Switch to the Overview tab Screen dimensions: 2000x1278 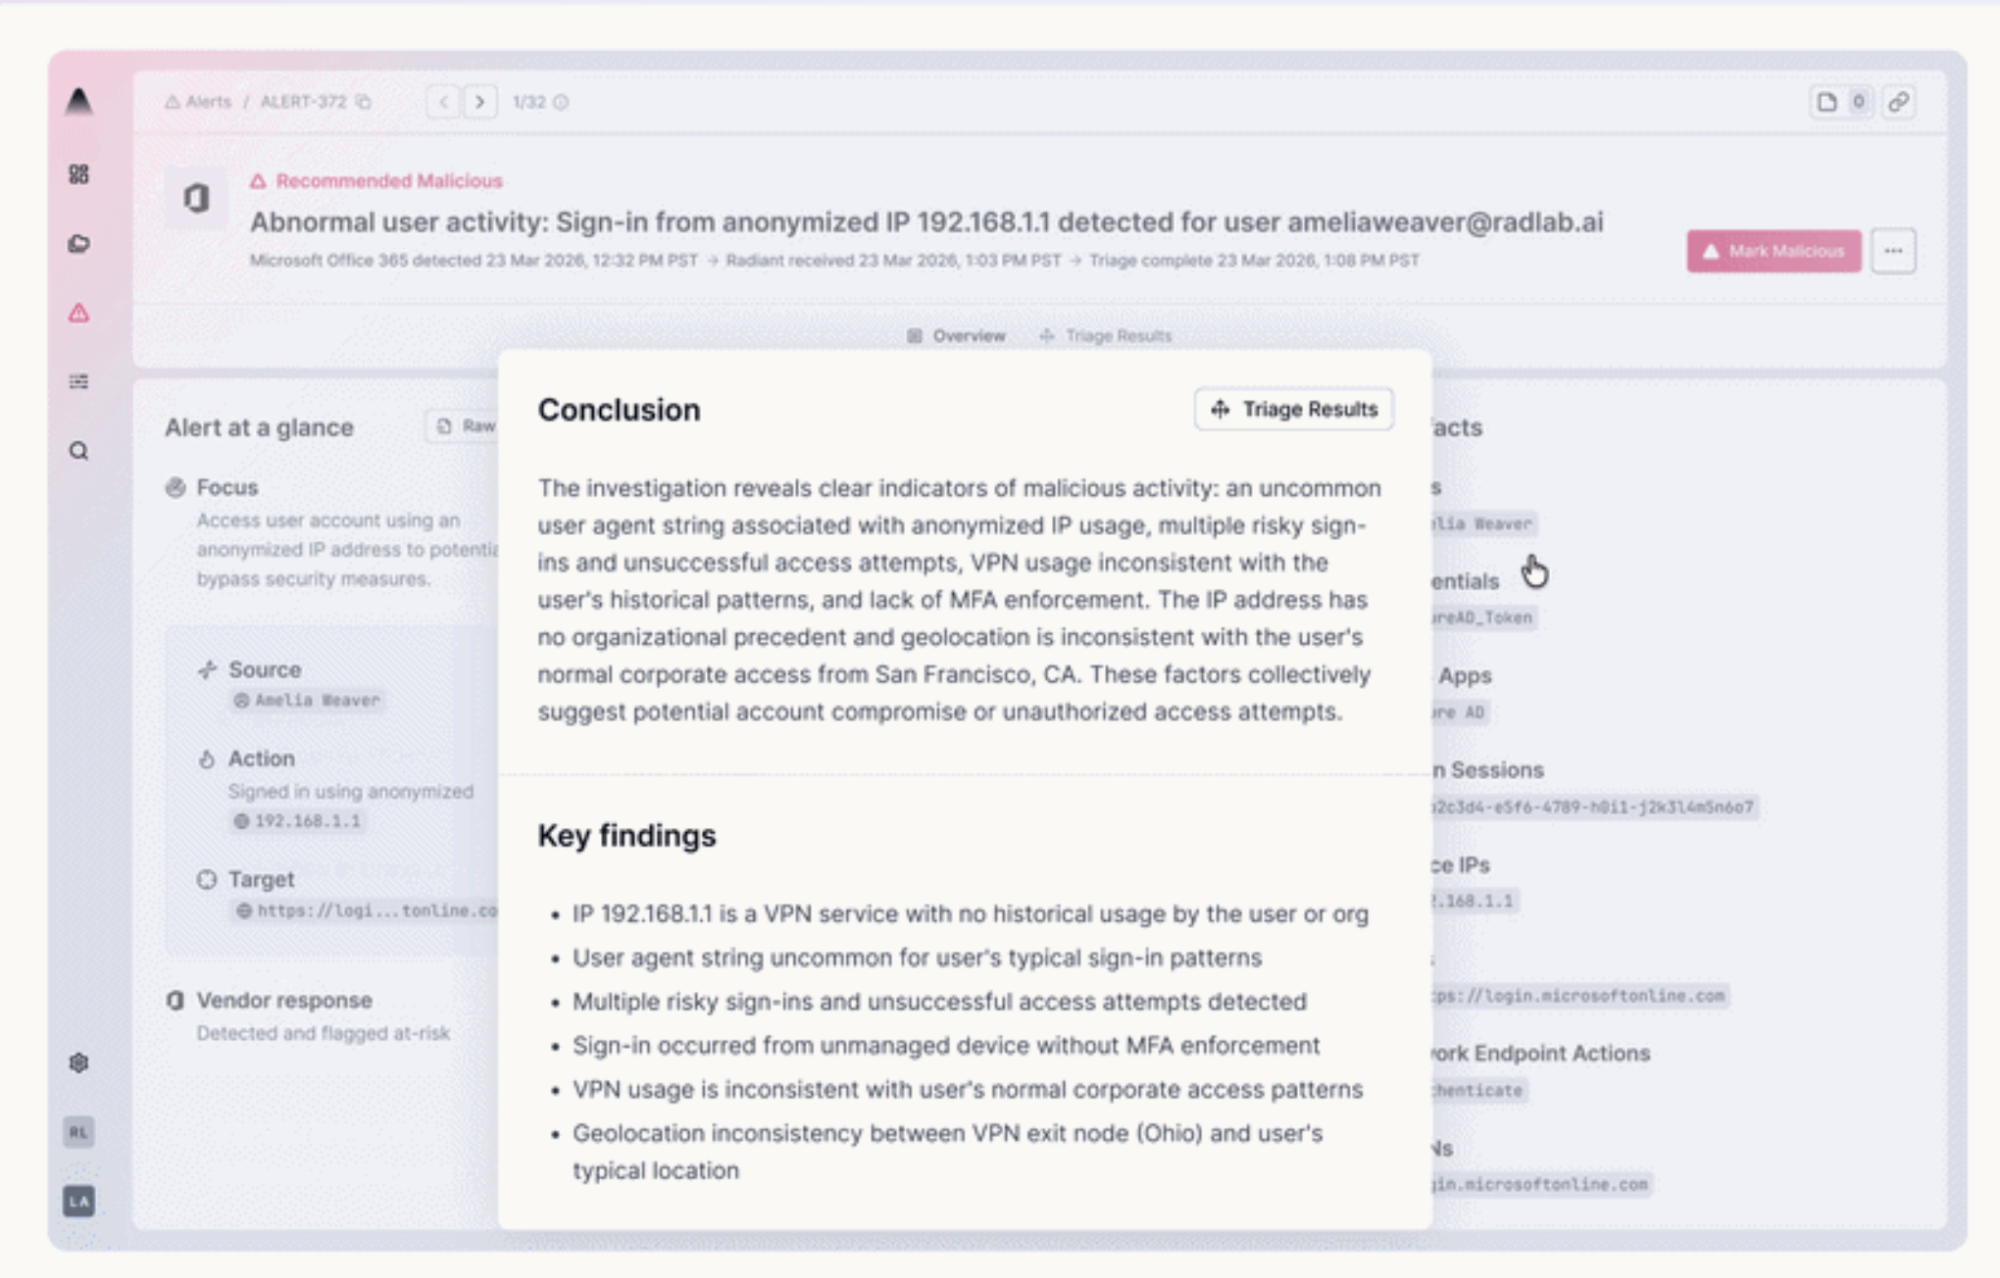(x=956, y=336)
